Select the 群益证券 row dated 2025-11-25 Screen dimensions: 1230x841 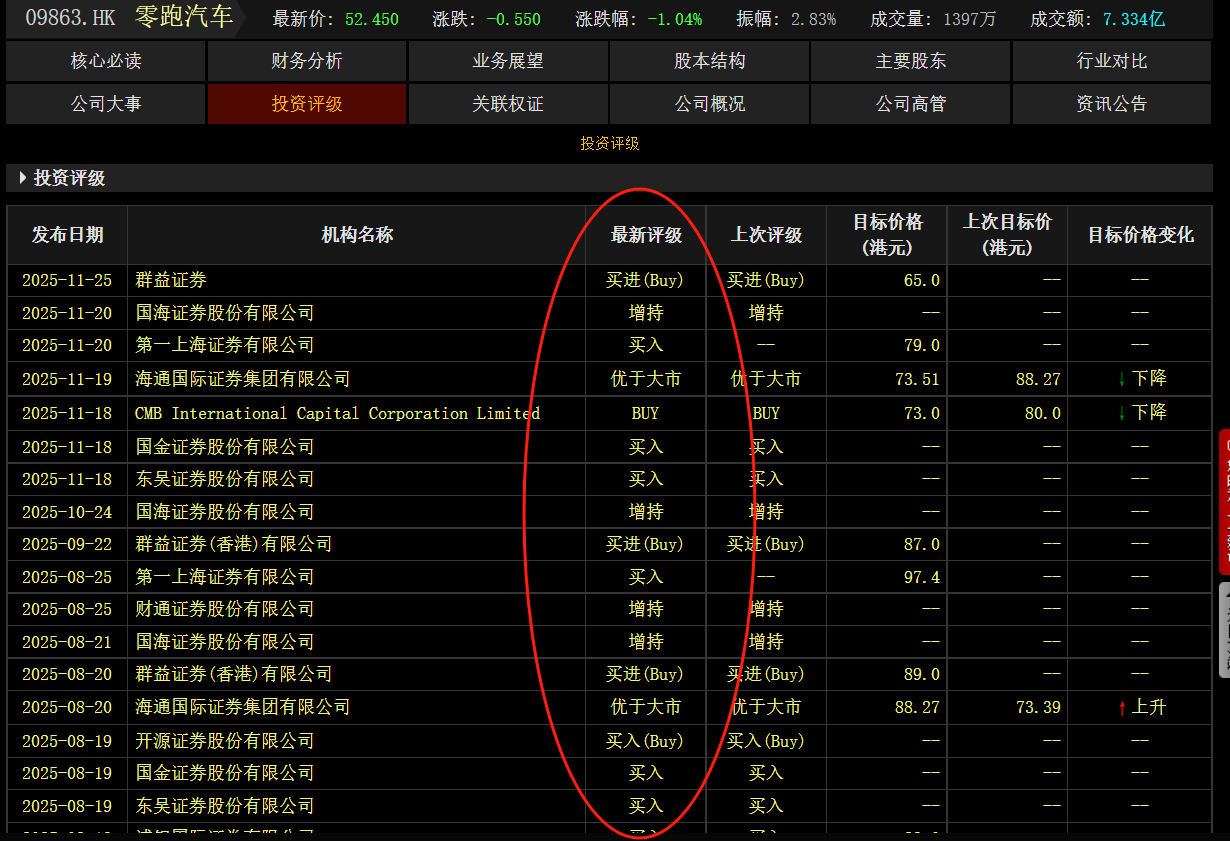[610, 280]
